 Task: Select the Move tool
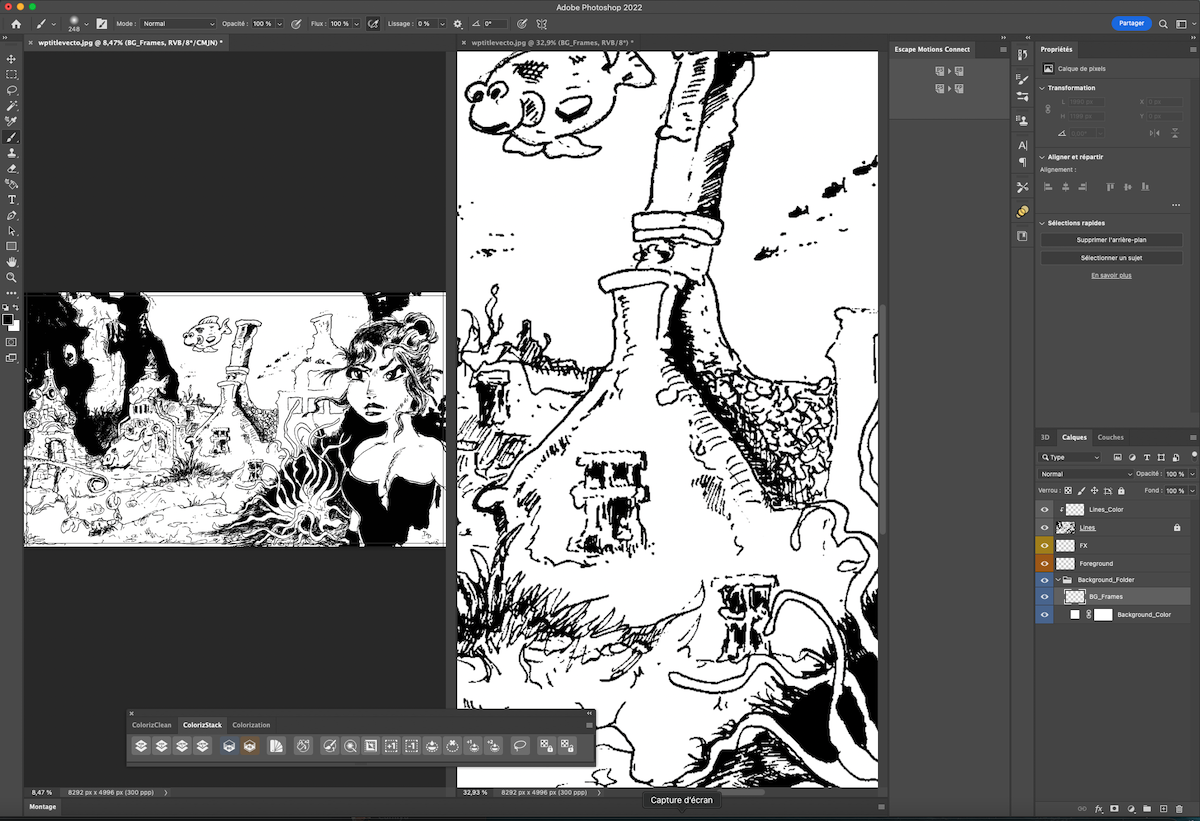12,59
